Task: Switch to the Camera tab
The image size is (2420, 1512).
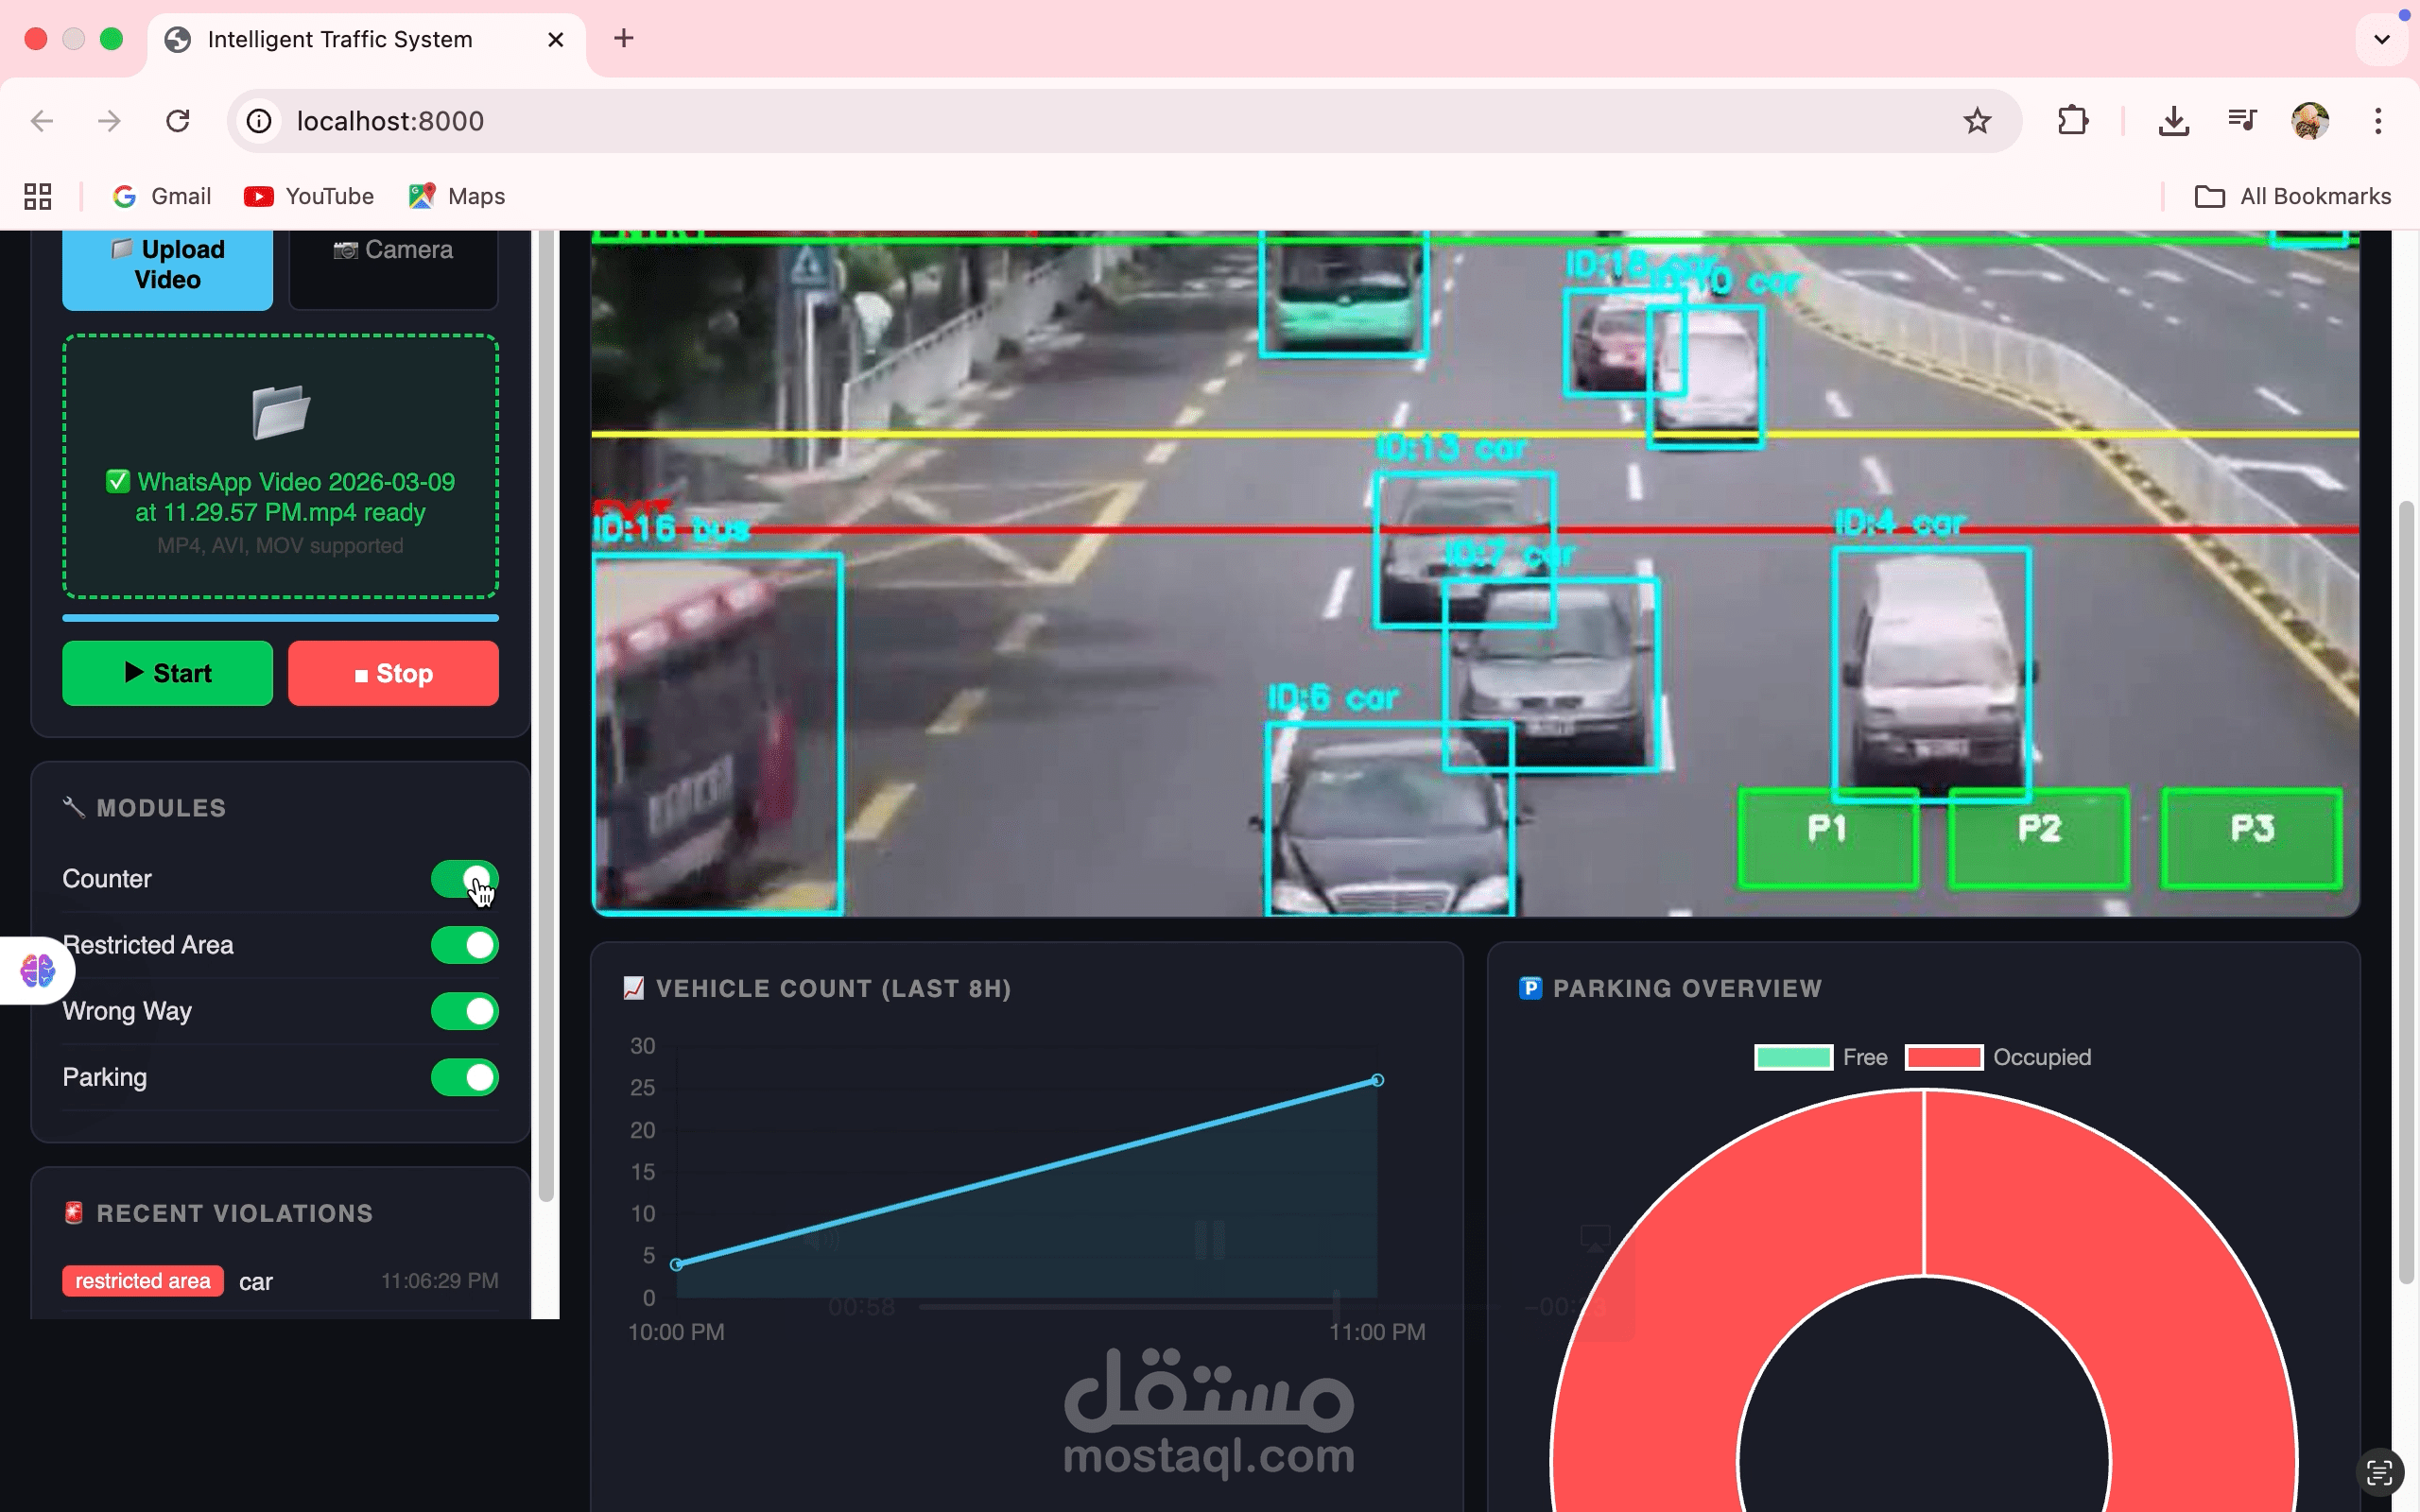Action: pos(393,262)
